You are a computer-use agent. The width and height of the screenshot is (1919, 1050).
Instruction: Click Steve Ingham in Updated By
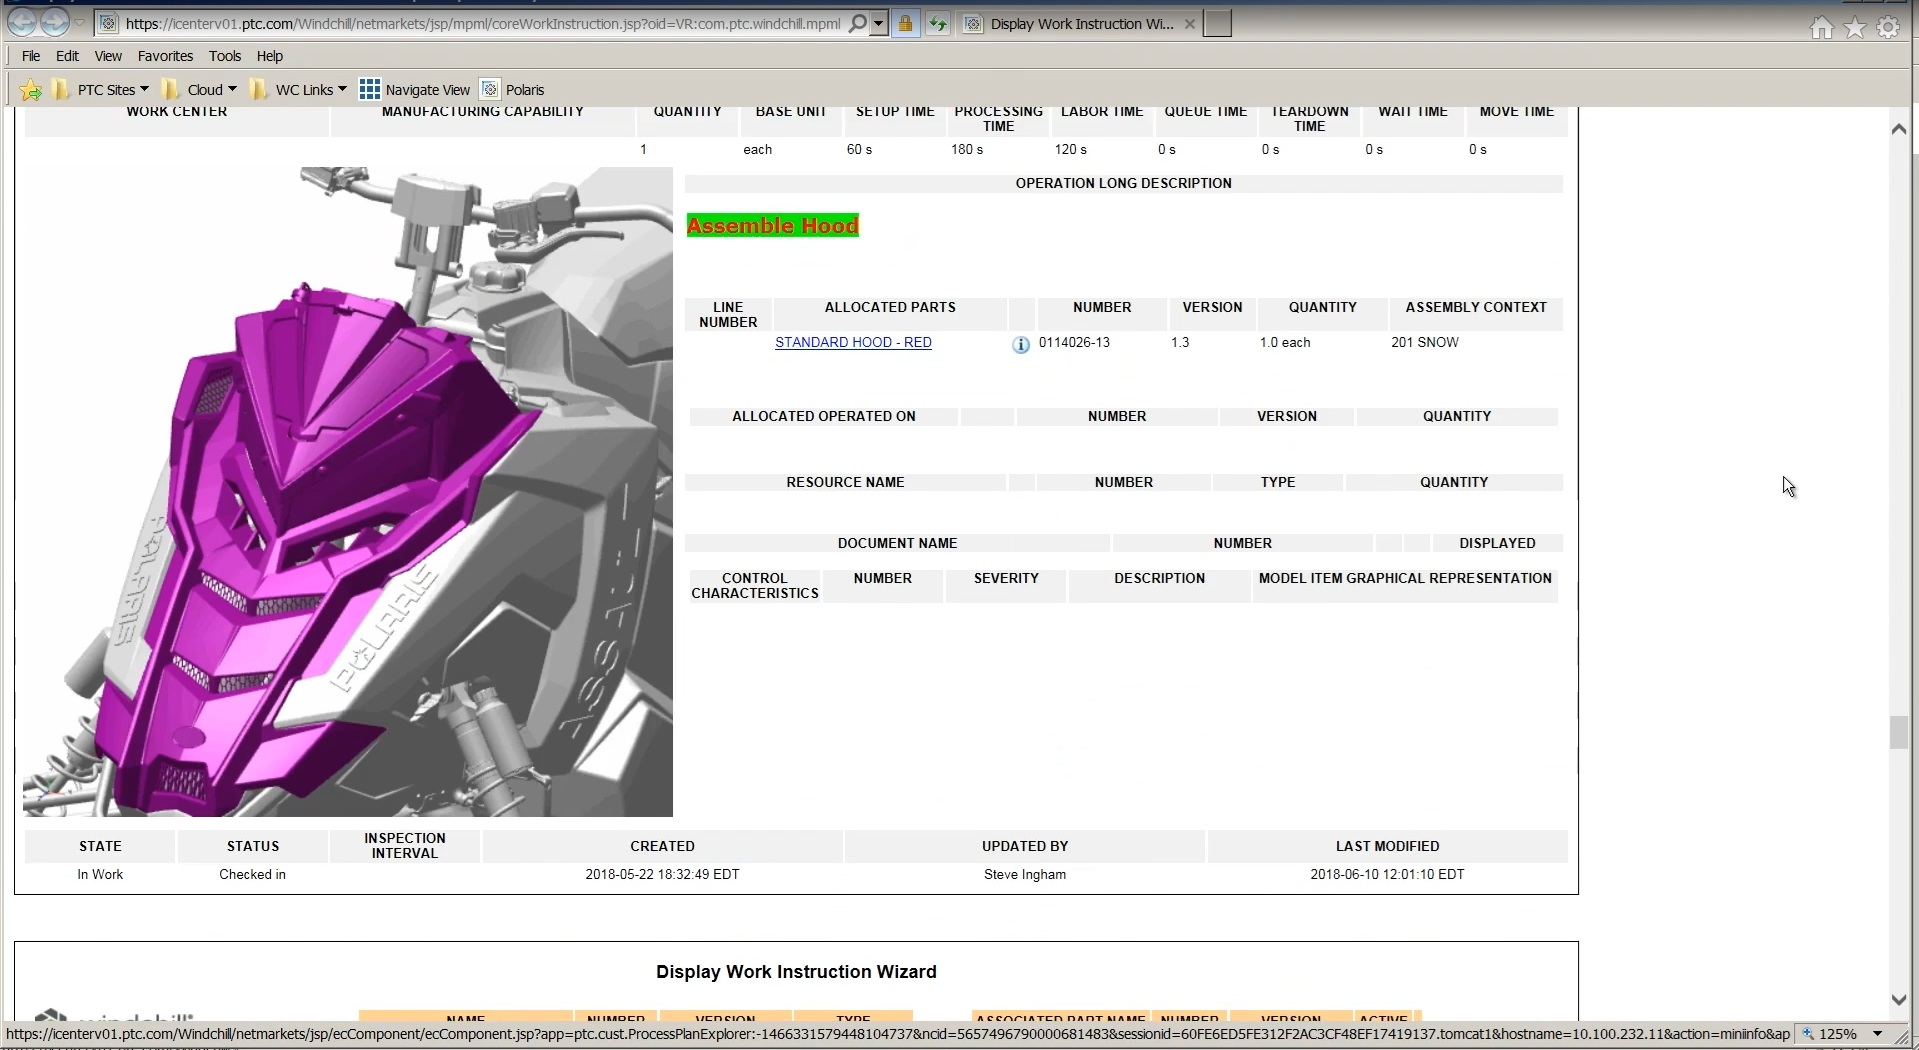coord(1025,874)
